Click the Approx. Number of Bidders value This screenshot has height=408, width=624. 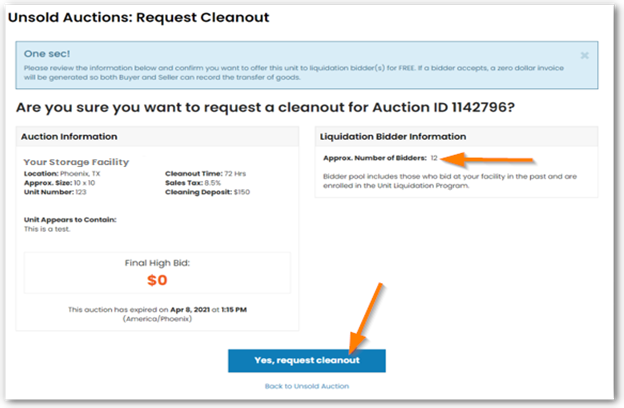pos(434,158)
